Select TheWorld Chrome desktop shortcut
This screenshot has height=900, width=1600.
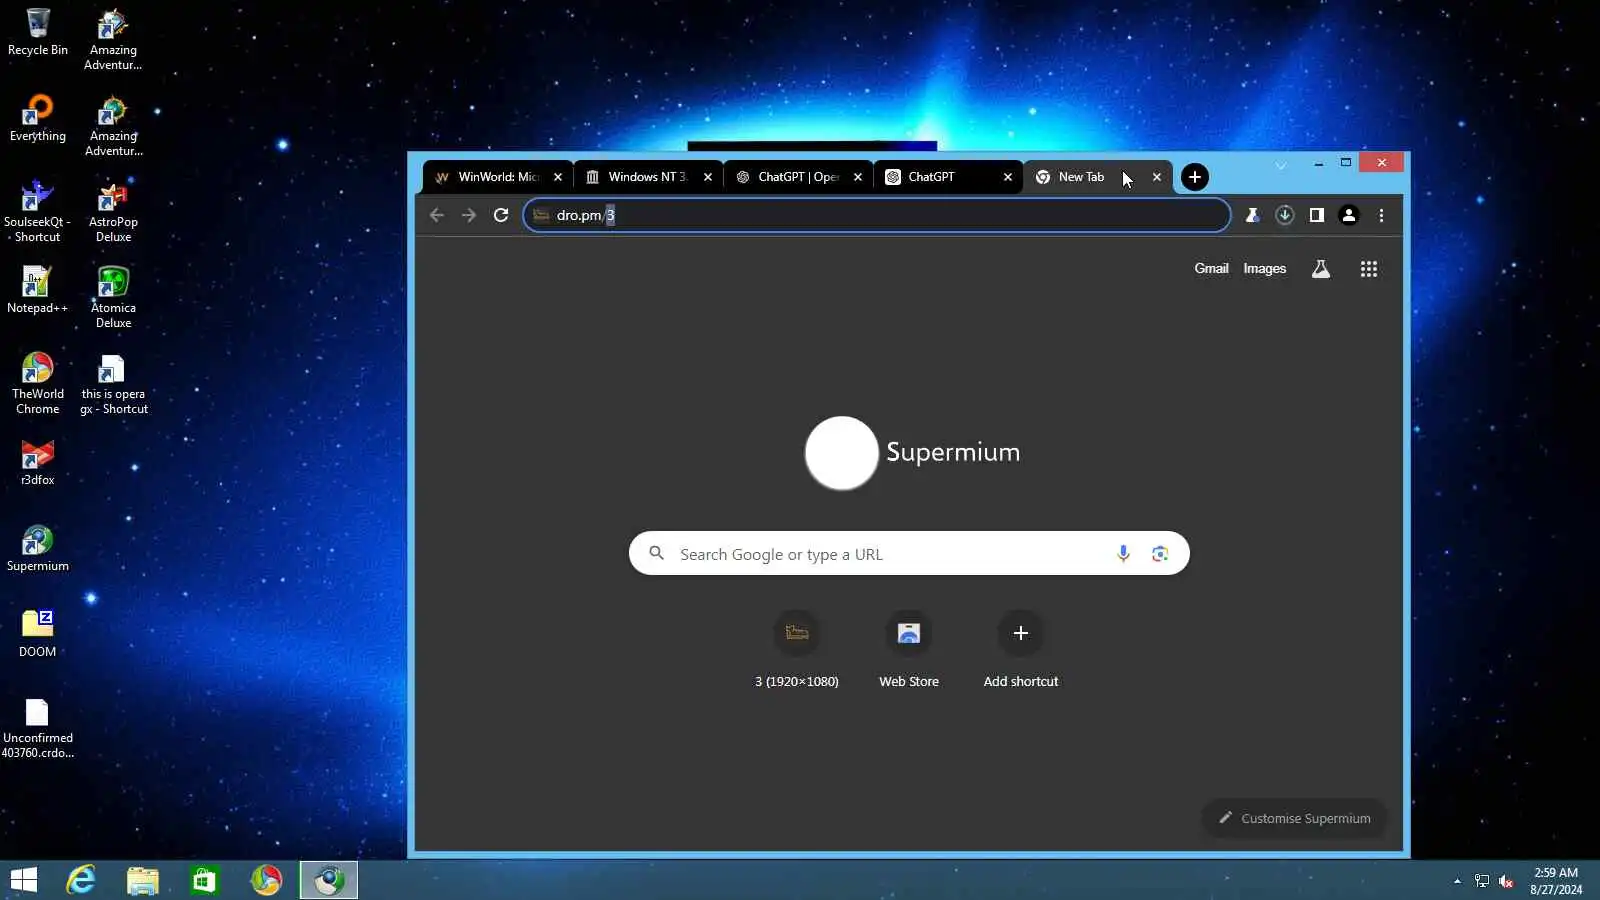pyautogui.click(x=38, y=383)
